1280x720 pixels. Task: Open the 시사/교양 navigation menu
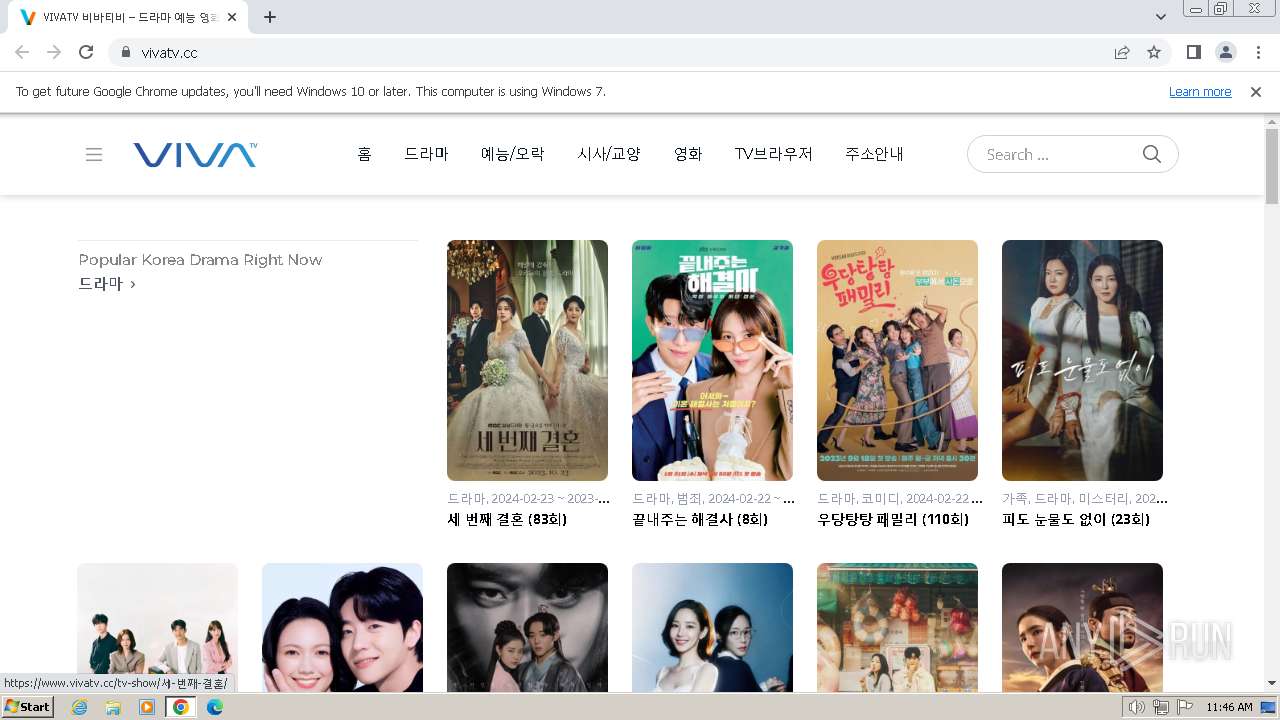pyautogui.click(x=609, y=154)
